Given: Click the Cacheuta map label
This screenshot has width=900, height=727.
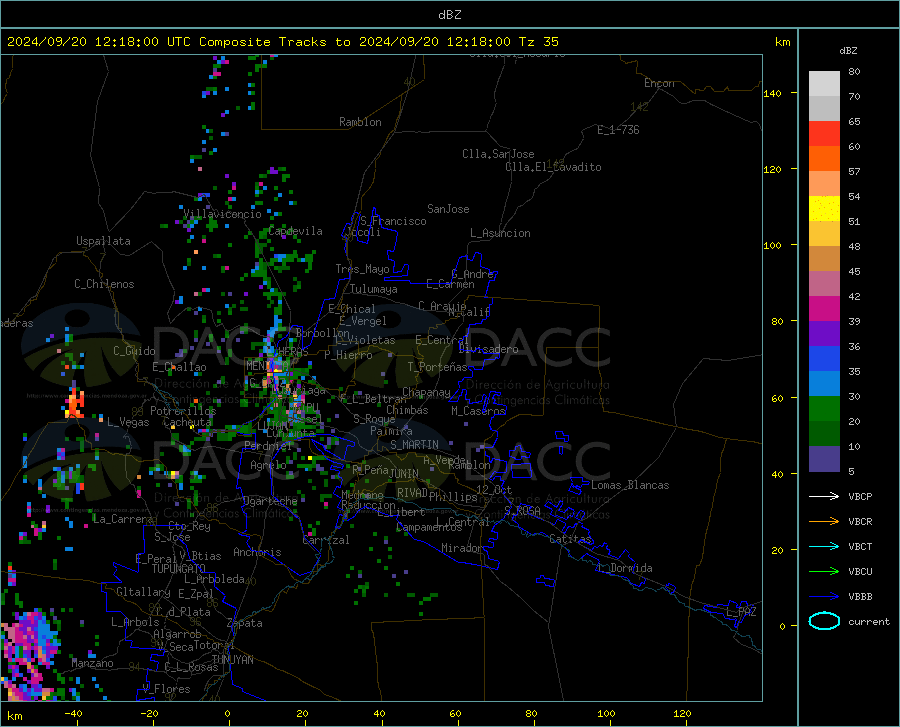Looking at the screenshot, I should [x=187, y=422].
